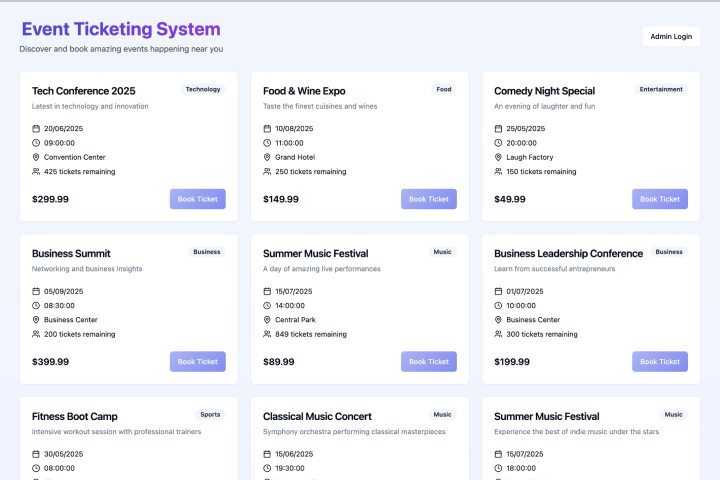Book a ticket for Tech Conference 2025
Screen dimensions: 720x480
click(197, 199)
